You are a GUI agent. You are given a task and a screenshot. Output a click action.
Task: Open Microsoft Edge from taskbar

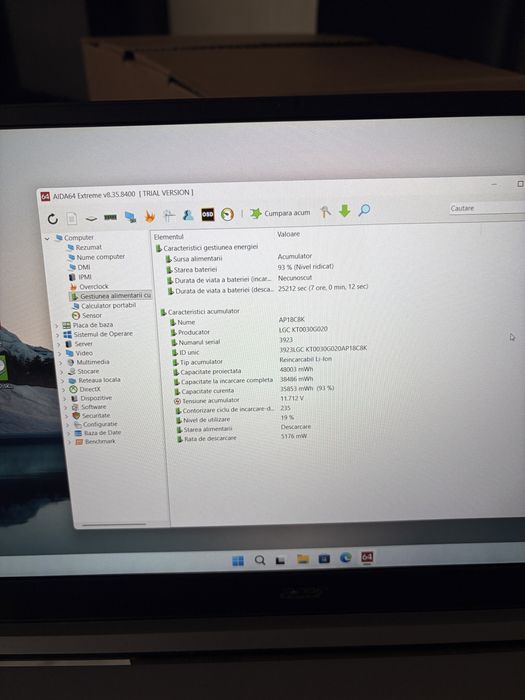(x=346, y=558)
